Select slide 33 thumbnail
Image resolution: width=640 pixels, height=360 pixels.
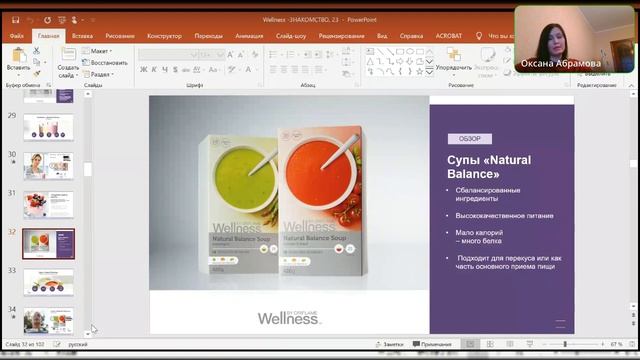(49, 282)
